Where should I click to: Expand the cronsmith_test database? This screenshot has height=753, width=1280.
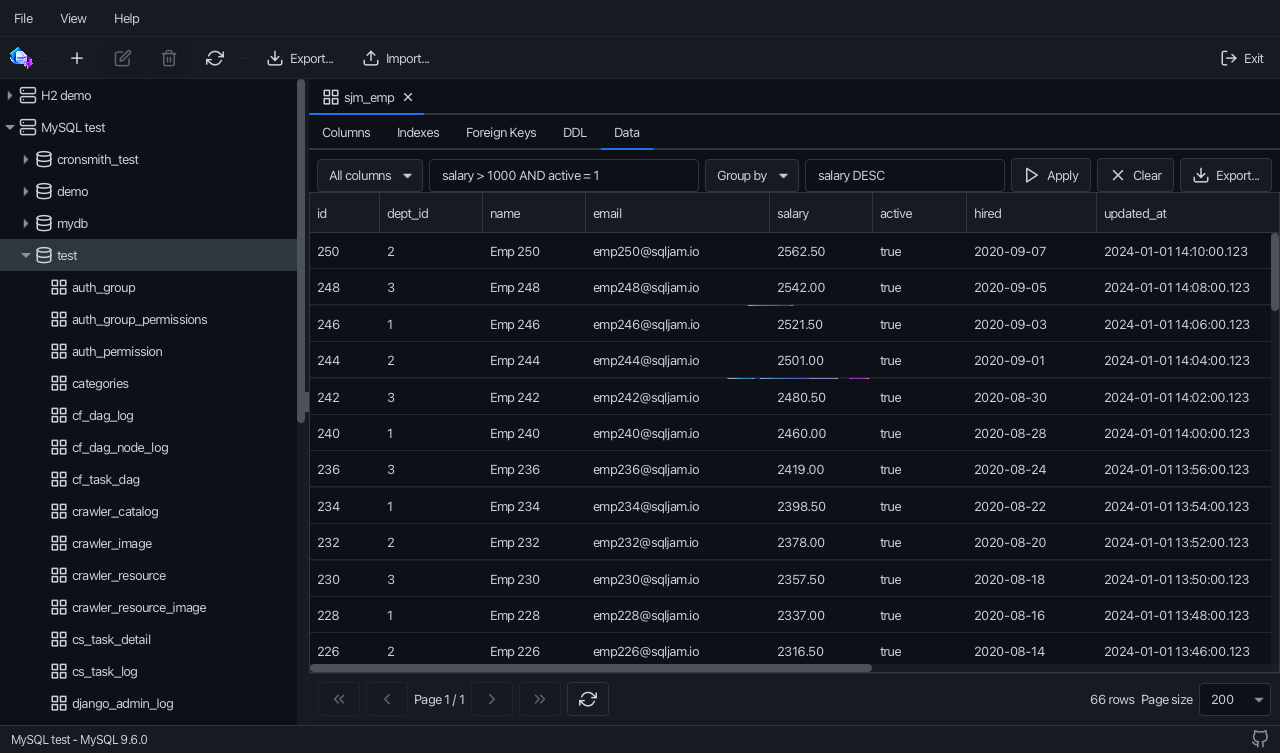(x=26, y=159)
